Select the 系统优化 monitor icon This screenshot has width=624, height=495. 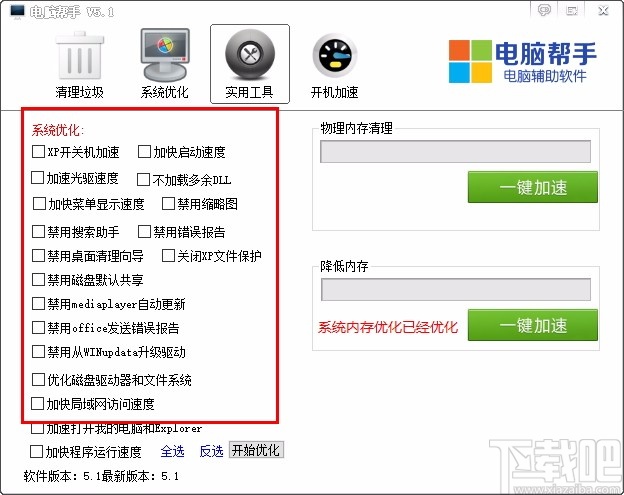coord(165,55)
